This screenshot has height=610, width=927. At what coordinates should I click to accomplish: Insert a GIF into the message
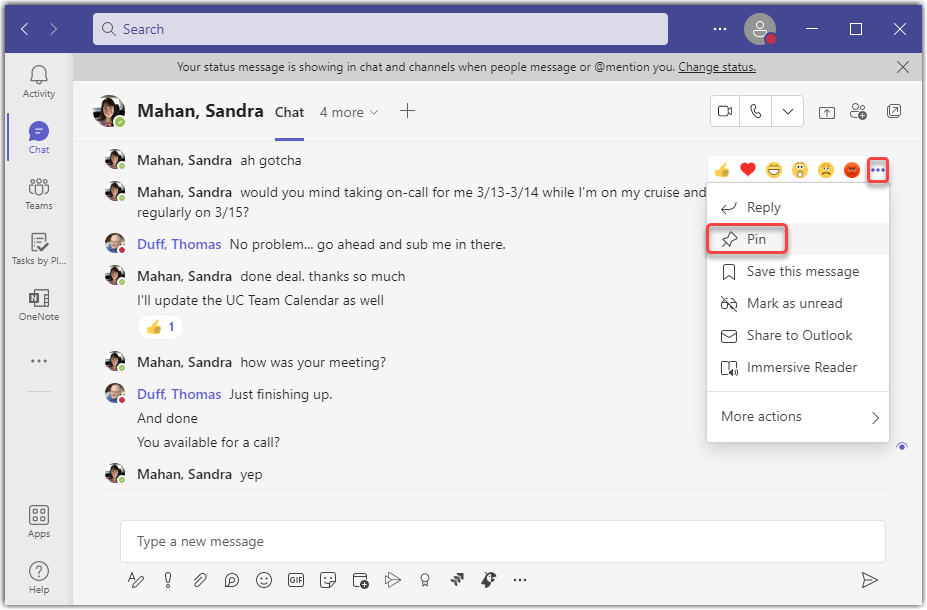tap(296, 580)
